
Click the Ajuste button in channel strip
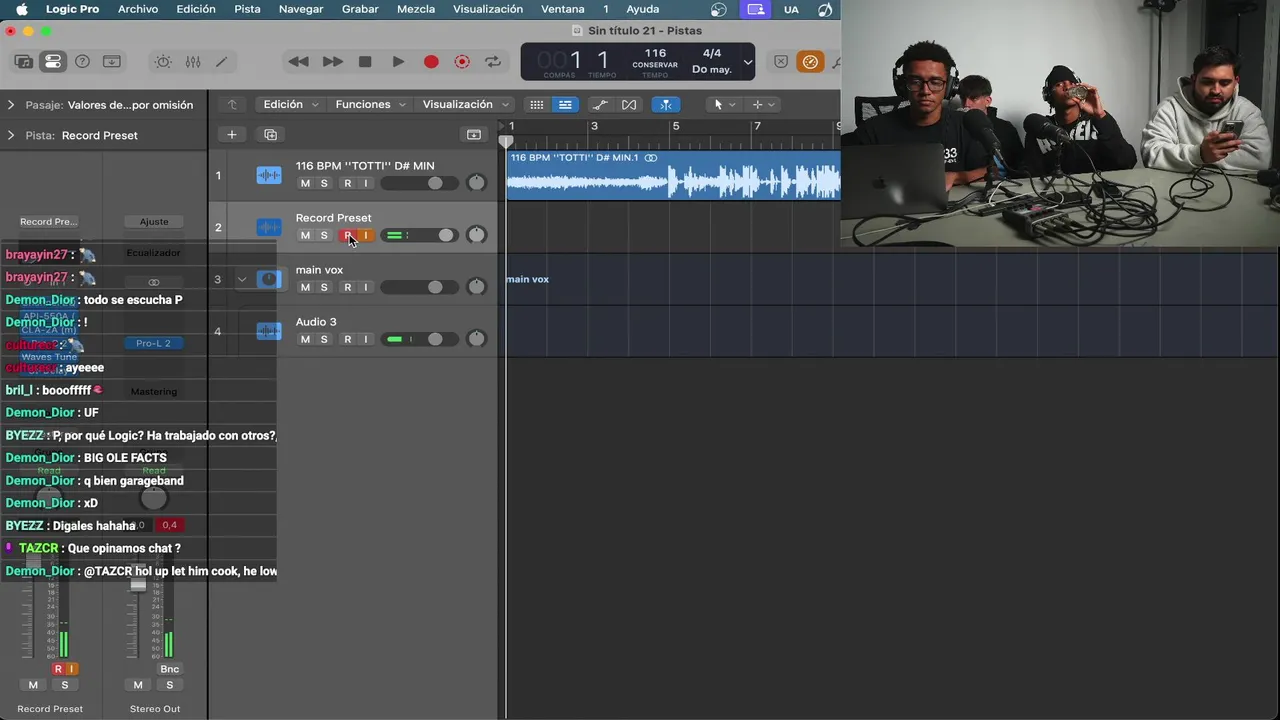[154, 221]
